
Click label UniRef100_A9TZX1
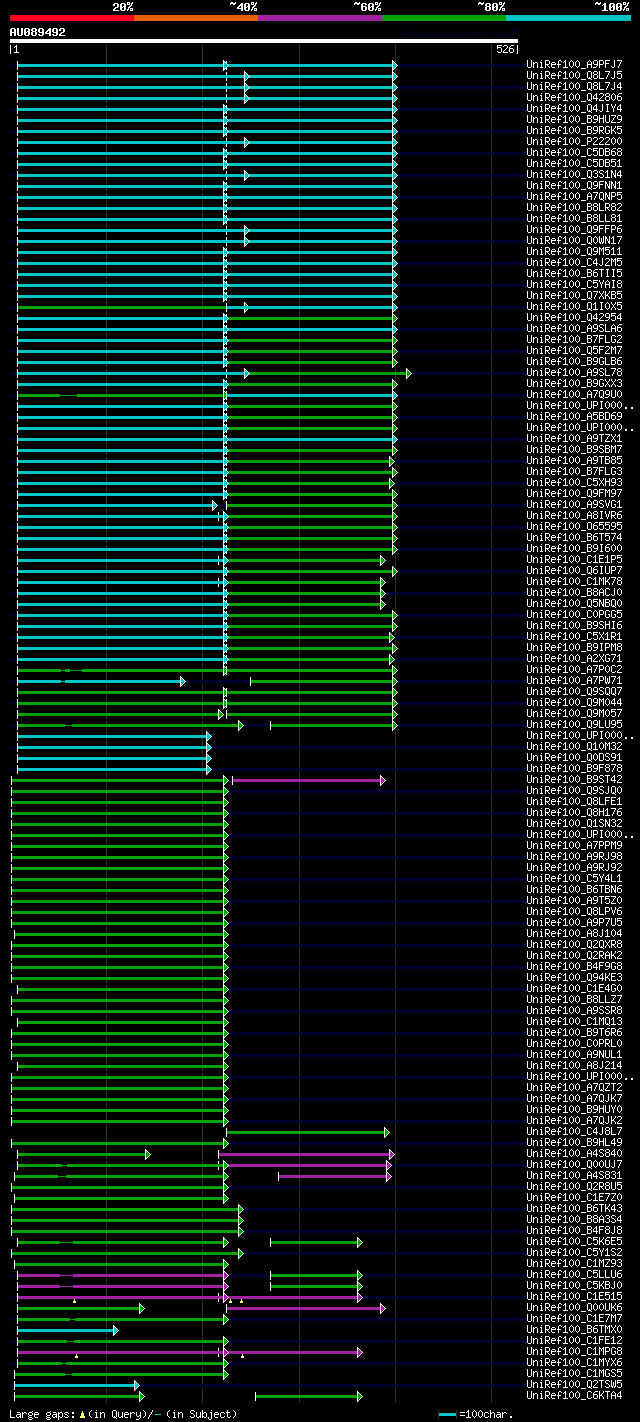pyautogui.click(x=575, y=439)
